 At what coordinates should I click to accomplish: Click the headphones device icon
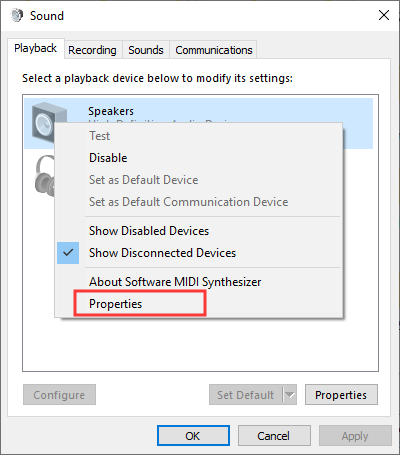tap(45, 176)
